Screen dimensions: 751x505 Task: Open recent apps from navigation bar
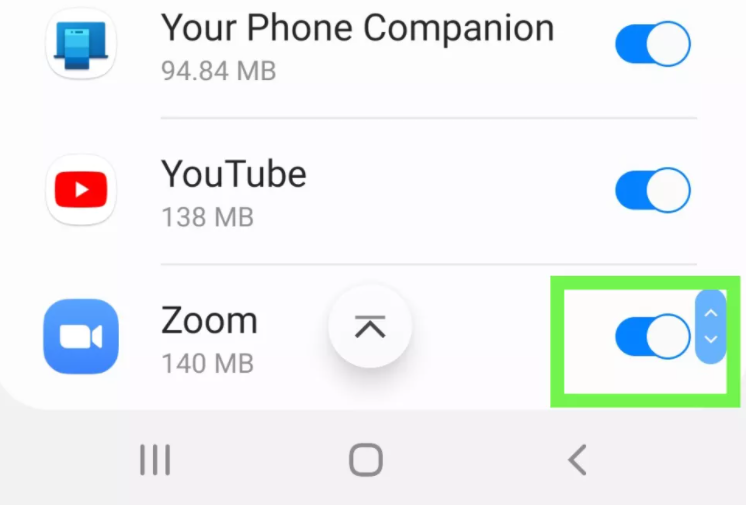click(155, 460)
